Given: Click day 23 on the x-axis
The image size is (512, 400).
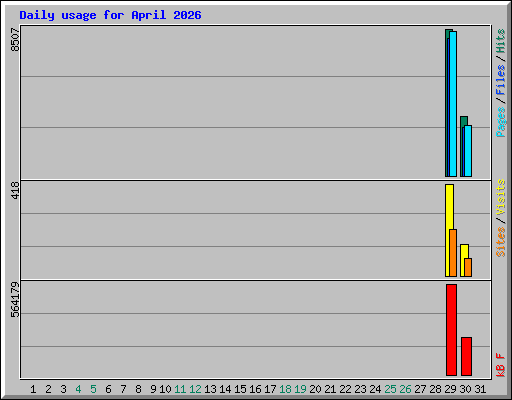Looking at the screenshot, I should pyautogui.click(x=360, y=389).
